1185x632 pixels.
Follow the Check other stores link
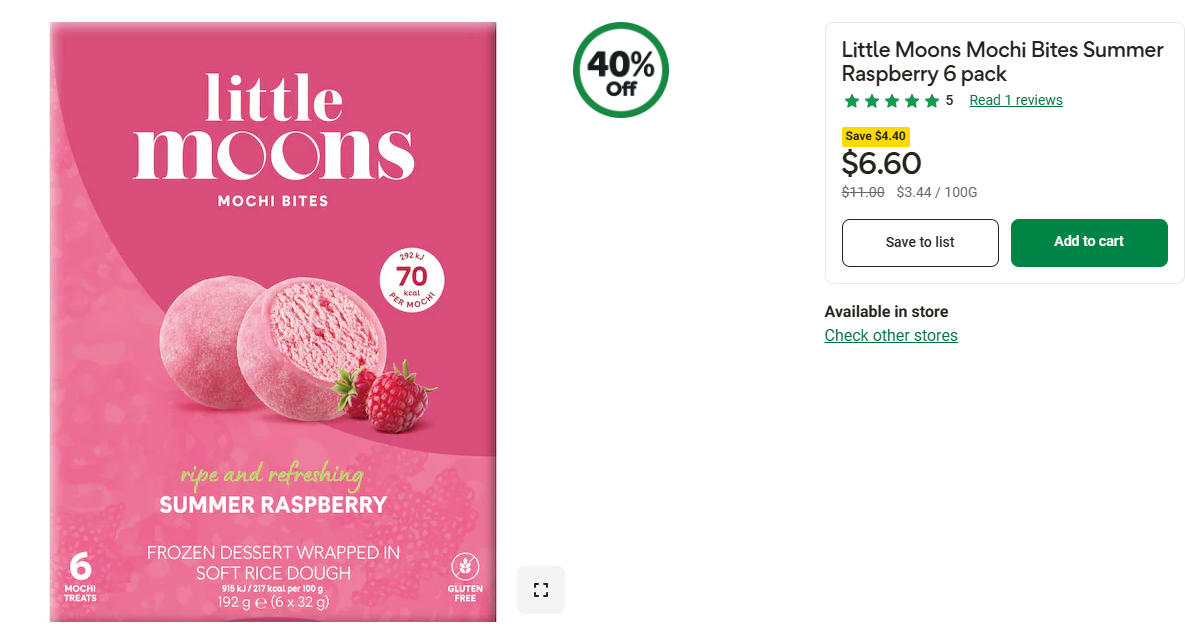891,336
